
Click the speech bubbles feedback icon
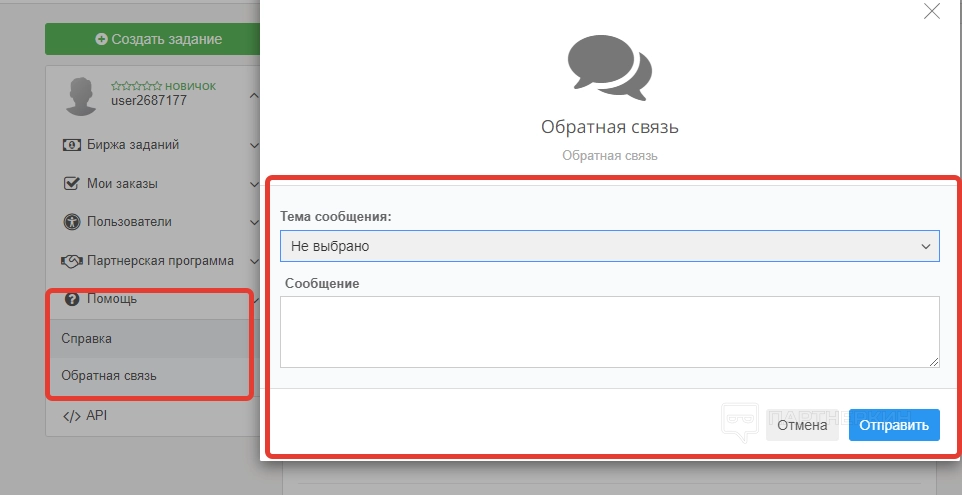click(609, 67)
